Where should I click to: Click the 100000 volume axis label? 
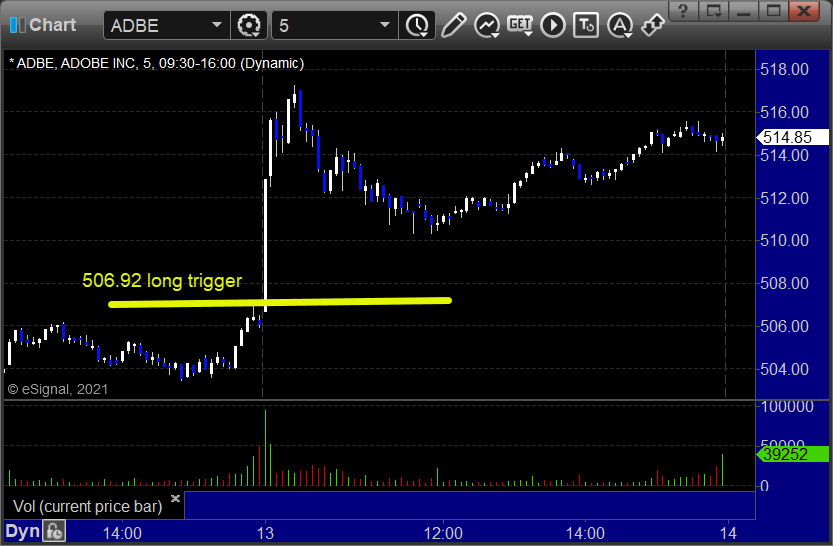coord(787,407)
